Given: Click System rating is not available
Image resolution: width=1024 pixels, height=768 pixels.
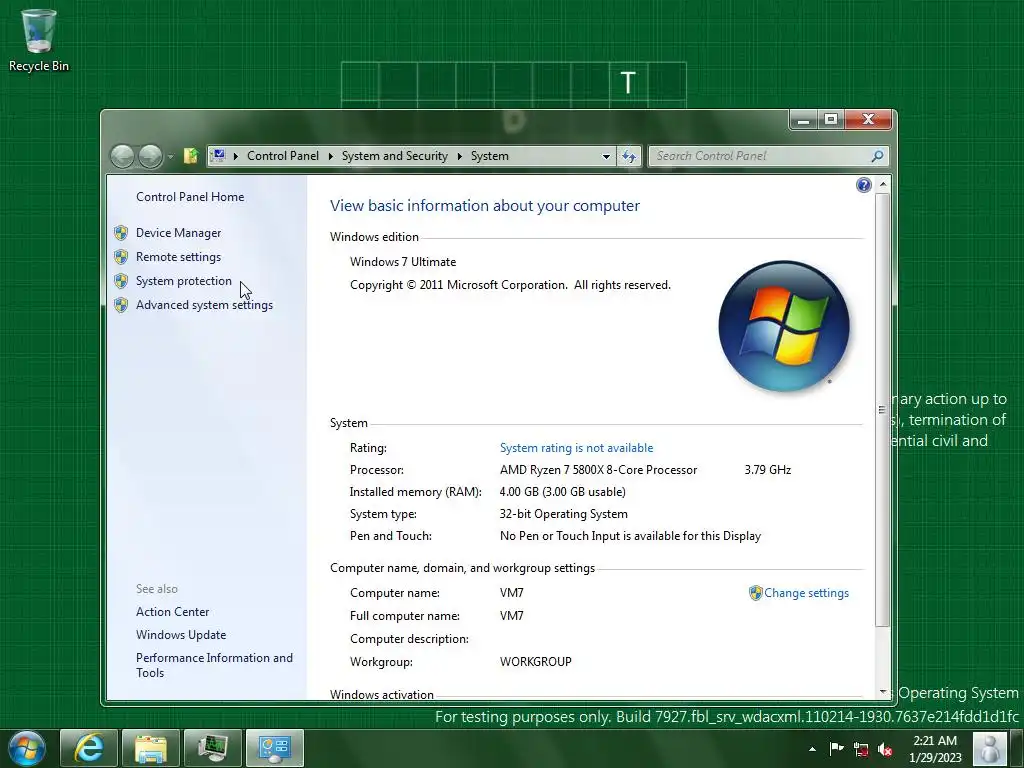Looking at the screenshot, I should point(576,448).
